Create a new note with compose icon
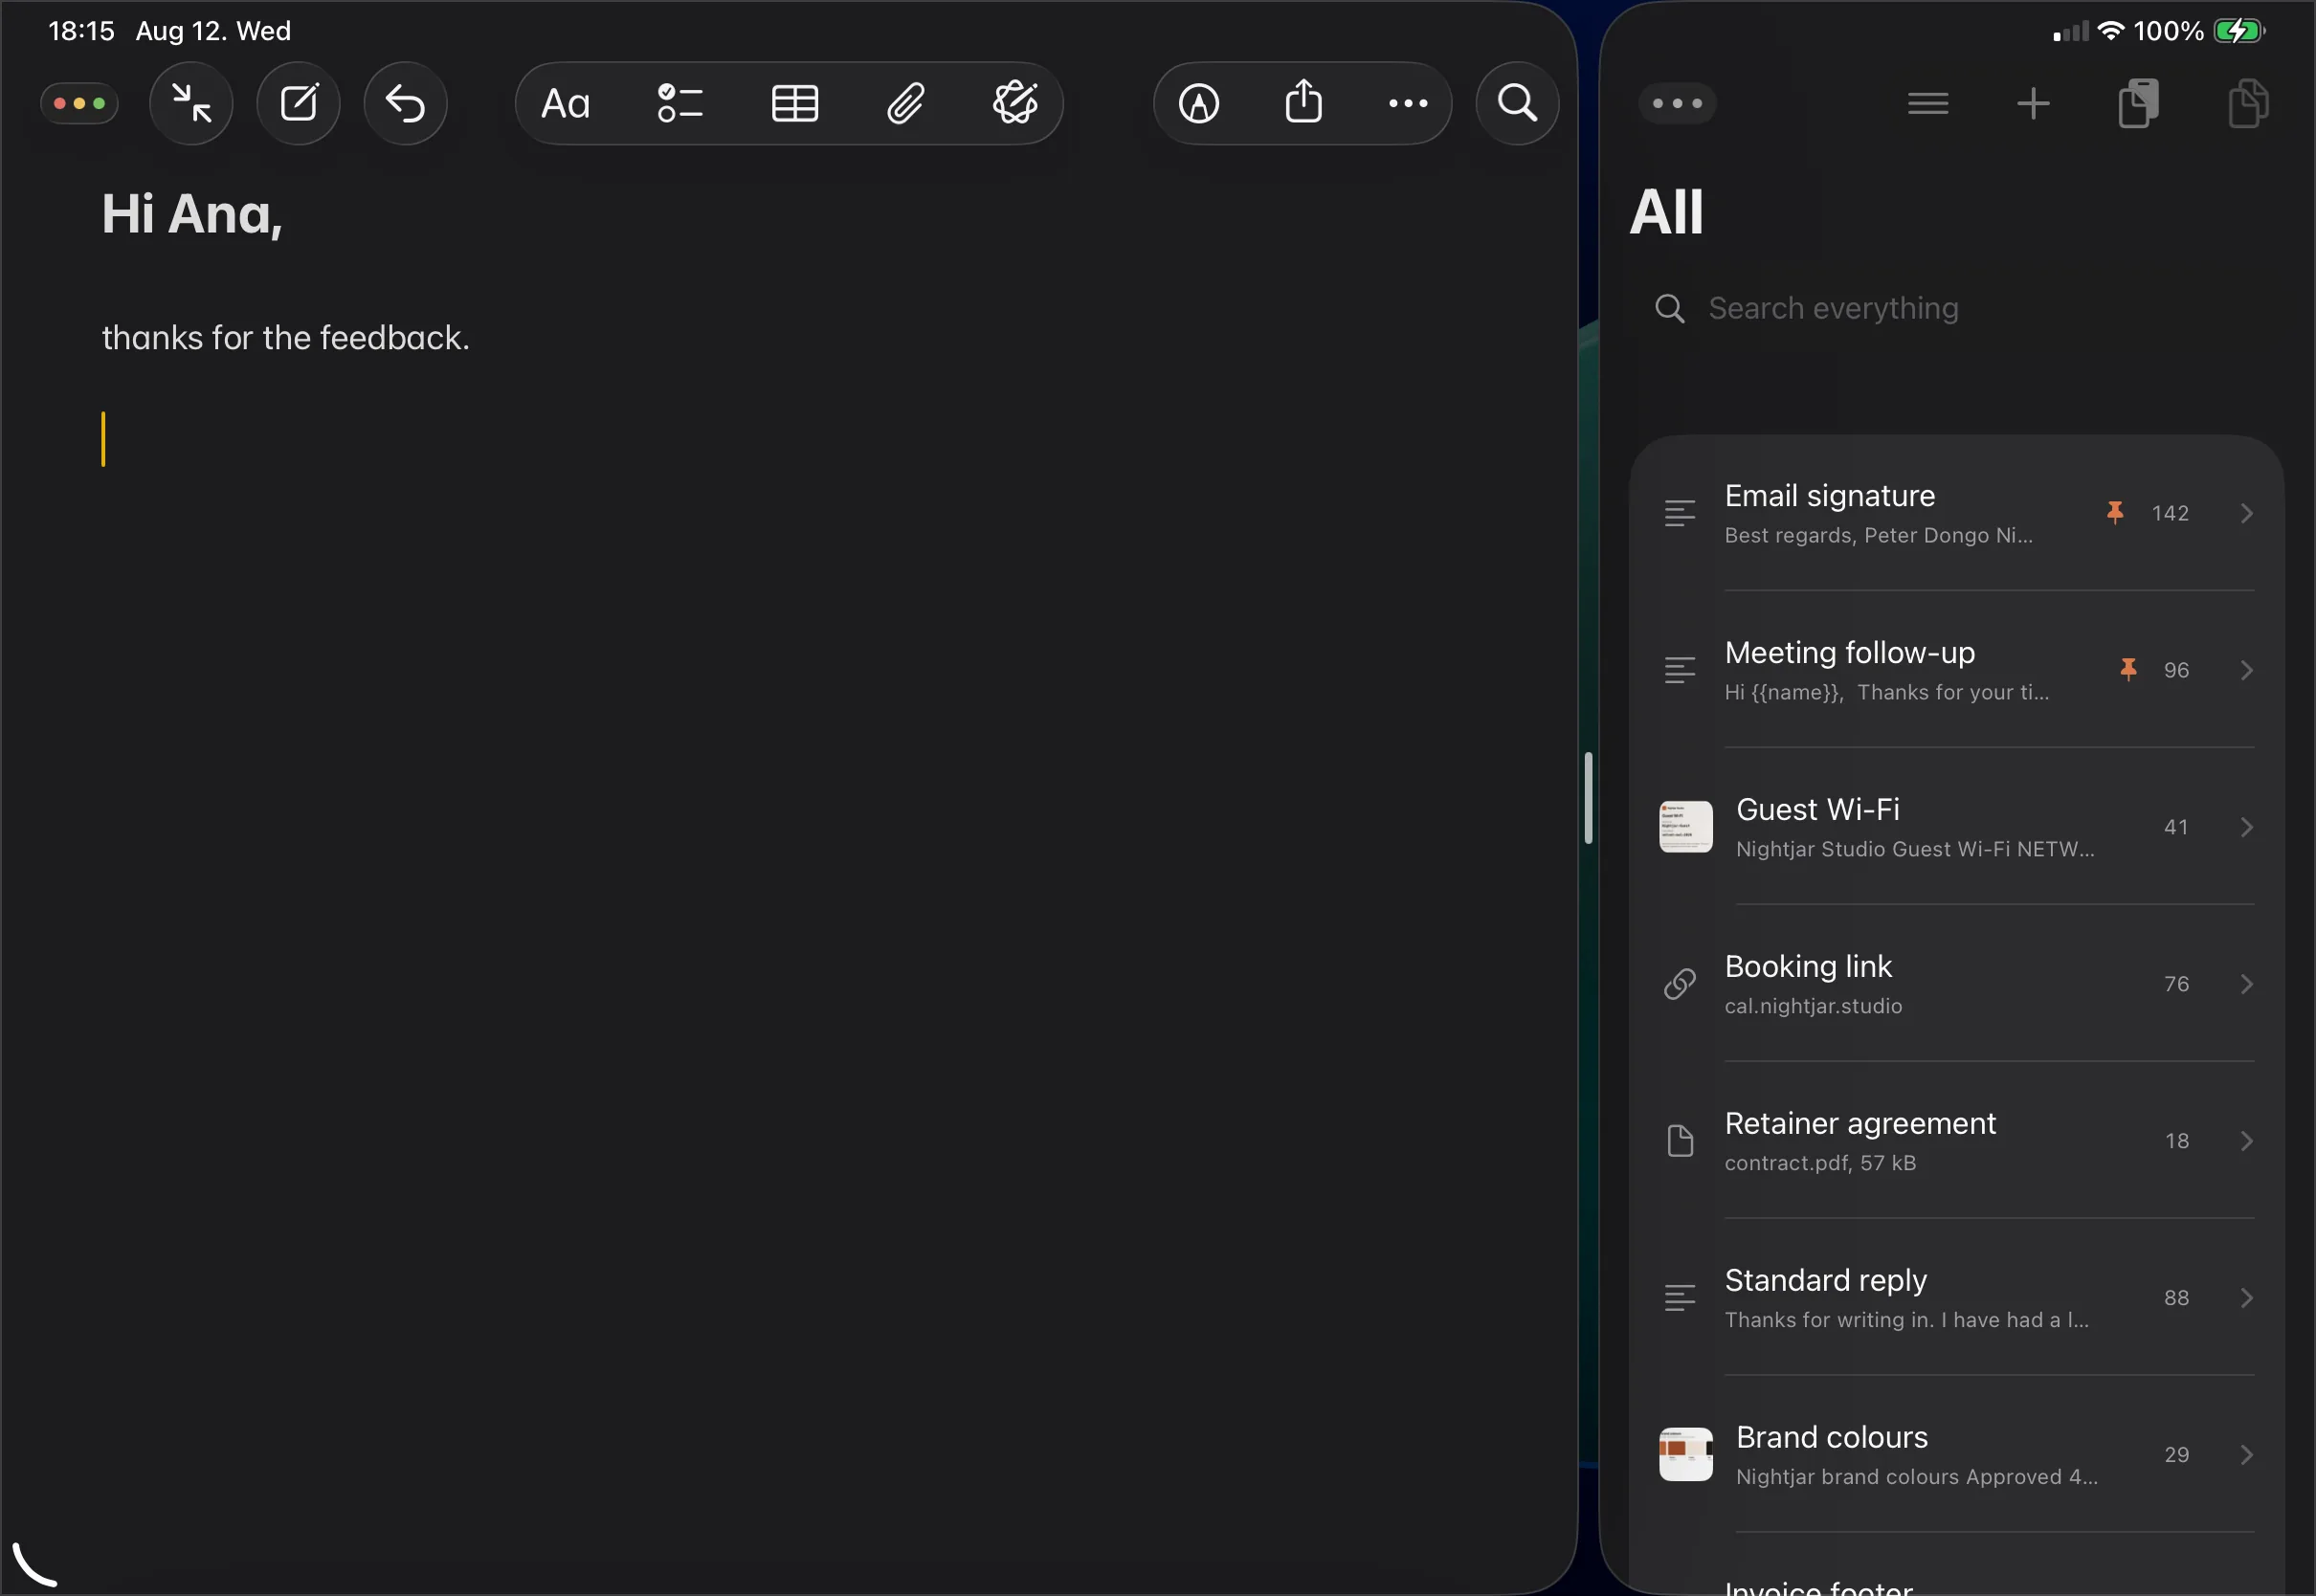 [298, 103]
